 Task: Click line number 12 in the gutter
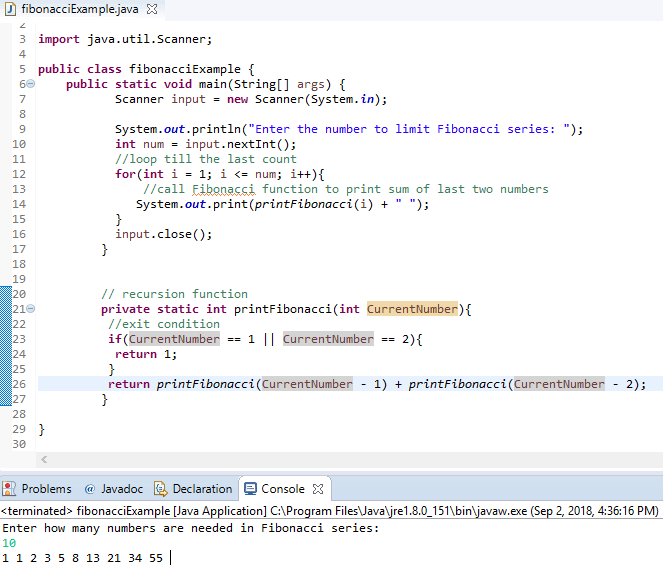(x=19, y=174)
